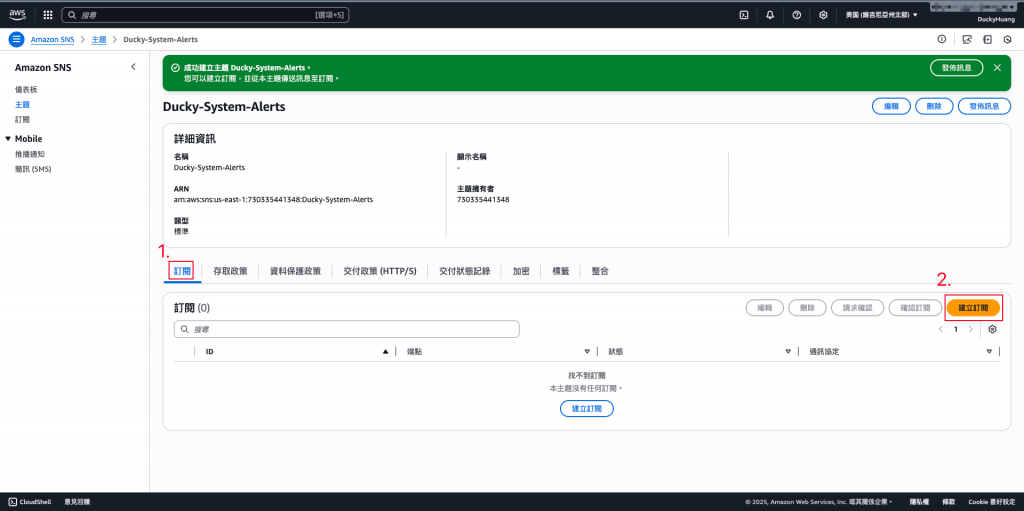Image resolution: width=1024 pixels, height=511 pixels.
Task: Open table preferences gear in subscriptions panel
Action: coord(993,329)
